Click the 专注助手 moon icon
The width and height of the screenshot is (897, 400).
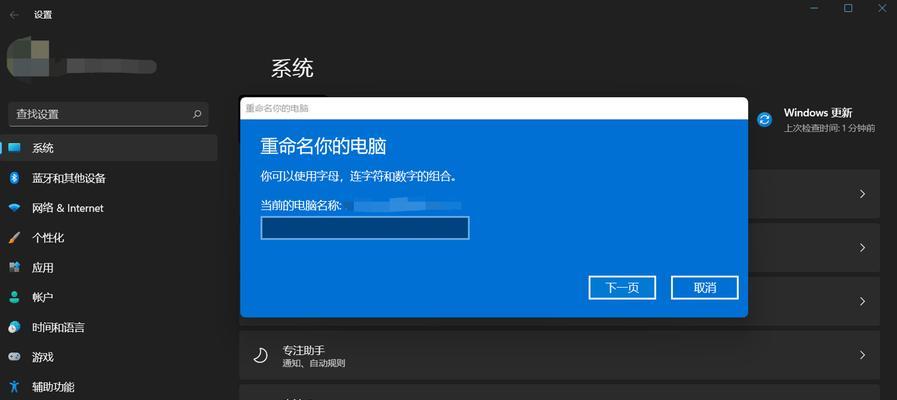(x=260, y=355)
